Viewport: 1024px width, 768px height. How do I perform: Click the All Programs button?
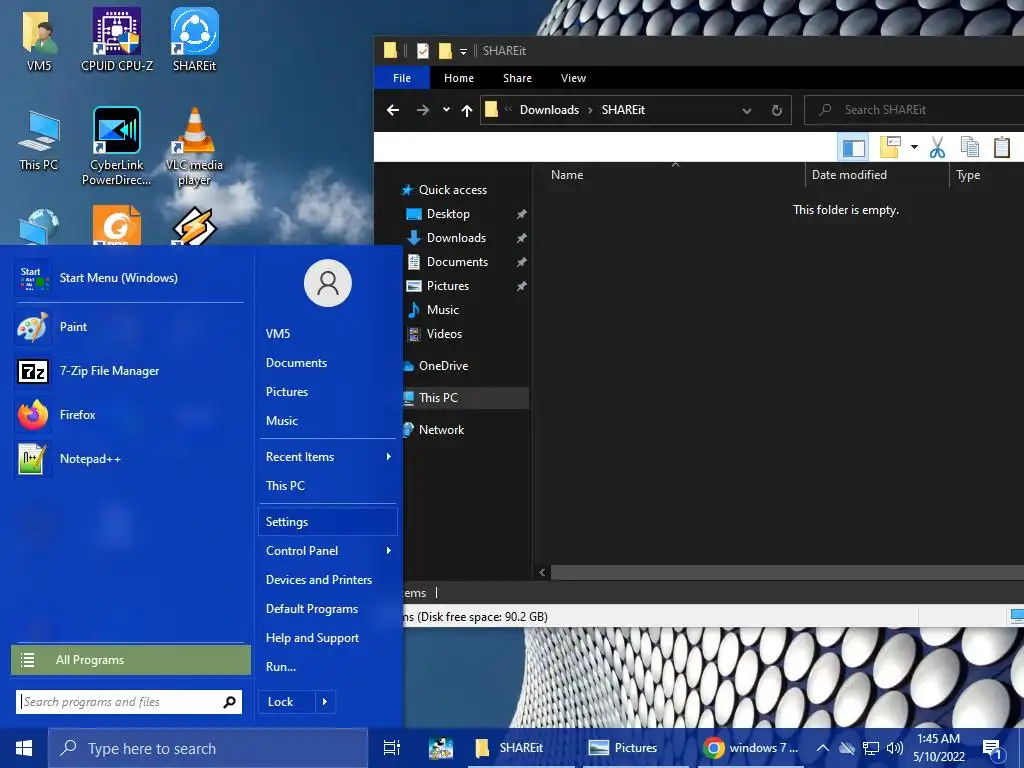click(x=131, y=660)
